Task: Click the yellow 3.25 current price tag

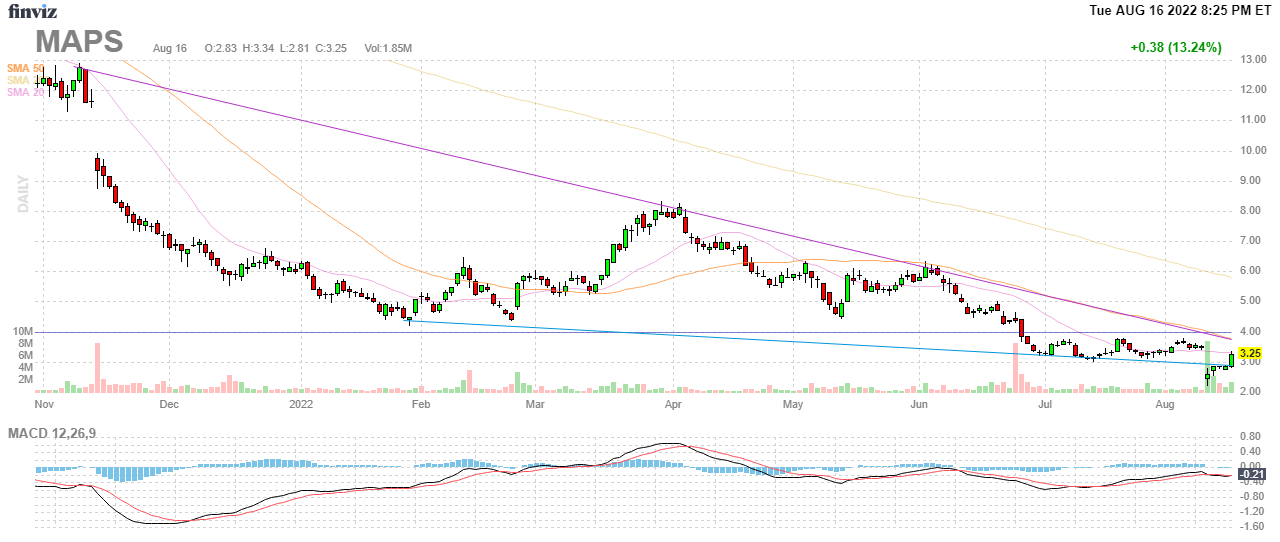Action: [x=1250, y=354]
